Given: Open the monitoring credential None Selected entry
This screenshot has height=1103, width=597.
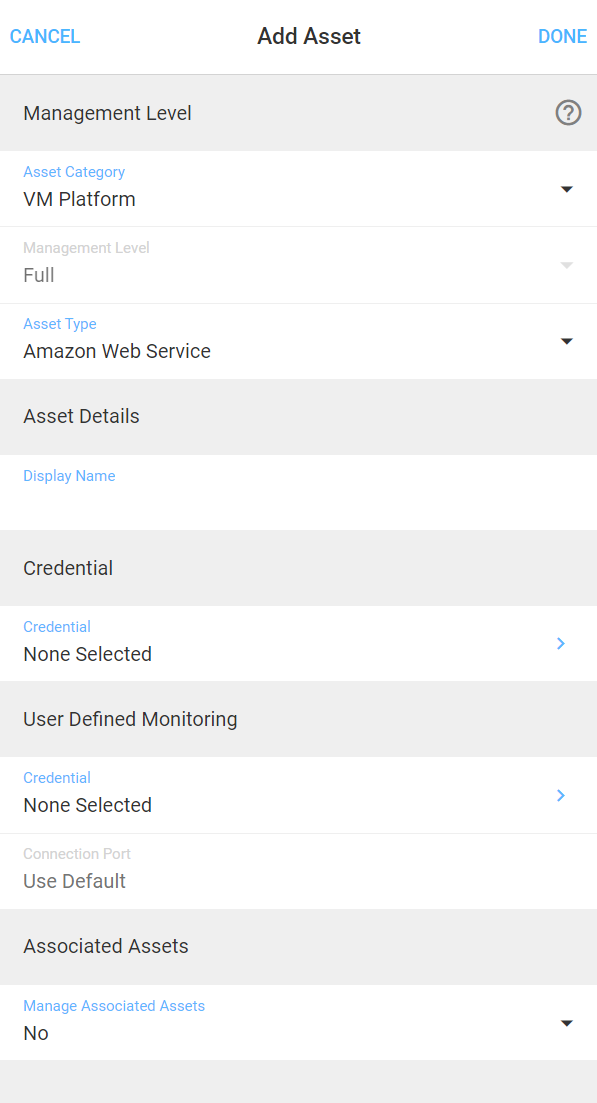Looking at the screenshot, I should click(x=298, y=795).
